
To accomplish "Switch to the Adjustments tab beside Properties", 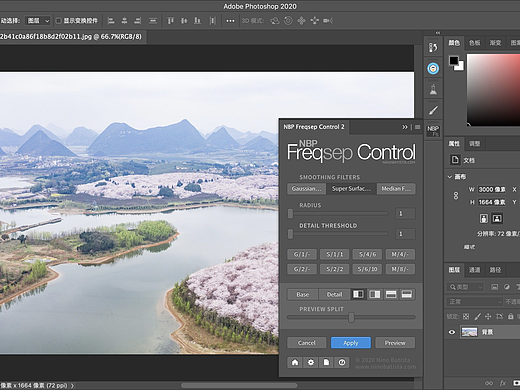I will click(475, 144).
